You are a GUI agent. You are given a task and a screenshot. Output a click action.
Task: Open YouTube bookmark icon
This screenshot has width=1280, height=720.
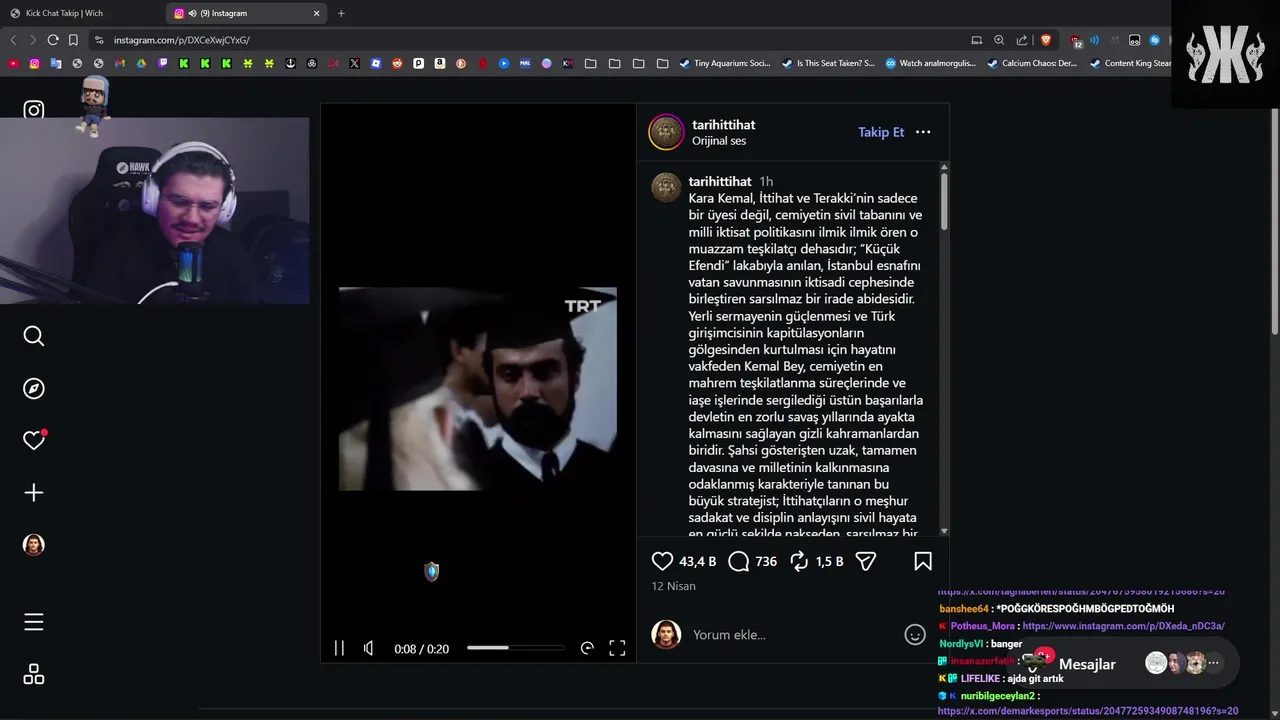click(x=13, y=63)
